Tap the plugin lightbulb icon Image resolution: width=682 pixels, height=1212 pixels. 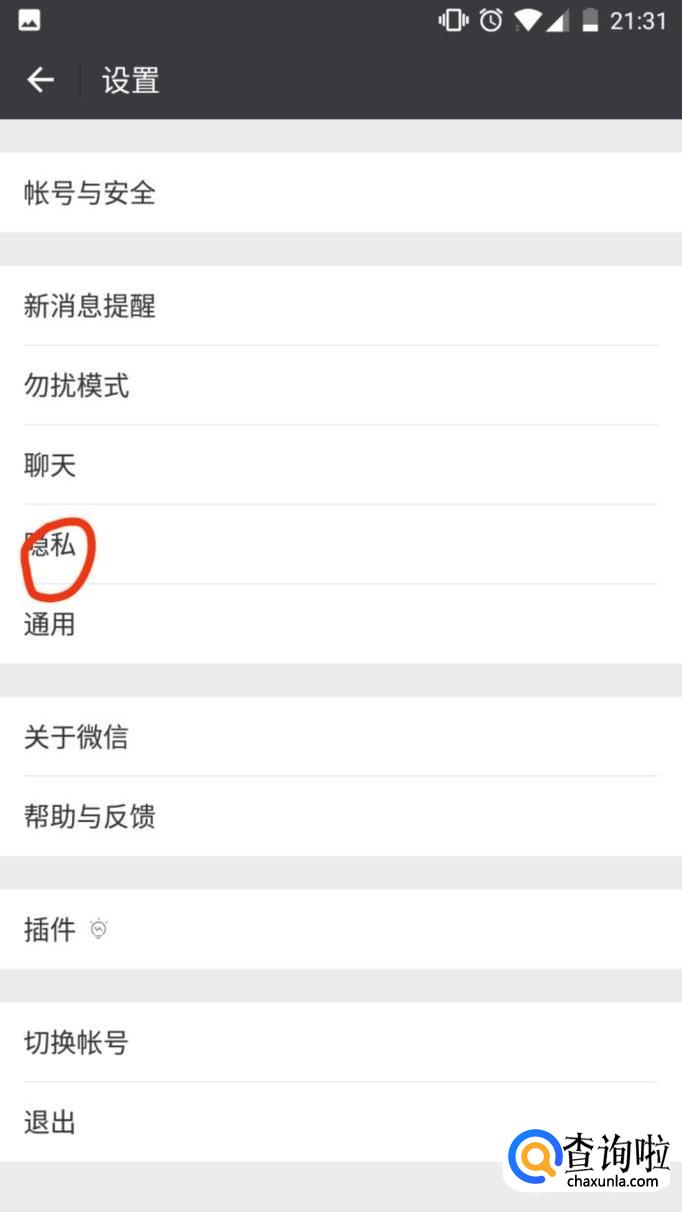coord(98,930)
